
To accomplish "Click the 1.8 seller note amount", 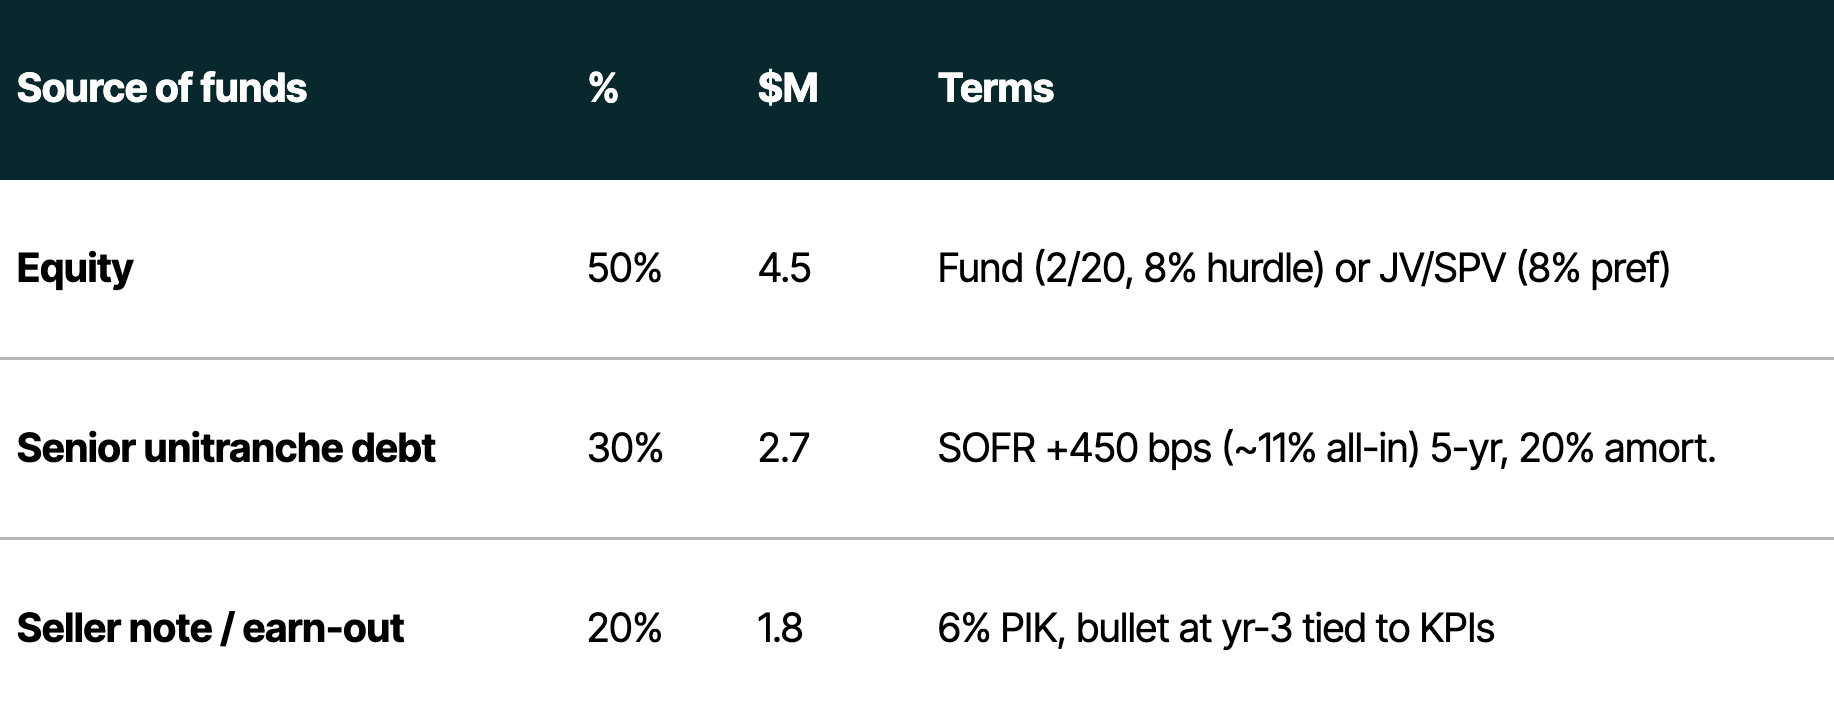I will tap(780, 628).
